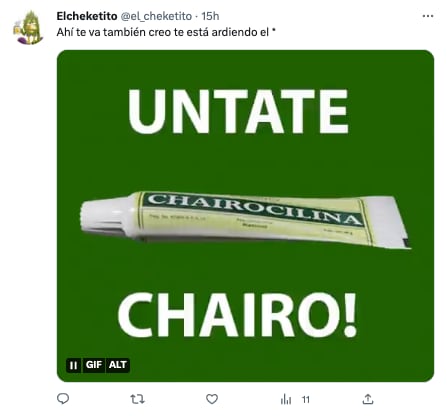Viewport: 447px width, 416px height.
Task: Open the 15h timestamp link
Action: 210,16
